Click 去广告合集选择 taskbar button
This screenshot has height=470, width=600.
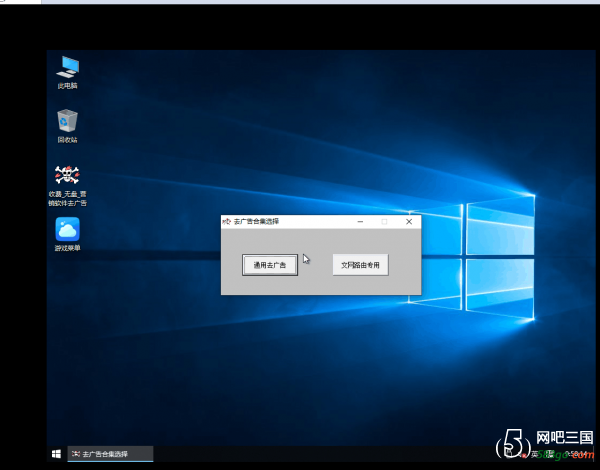click(x=110, y=454)
